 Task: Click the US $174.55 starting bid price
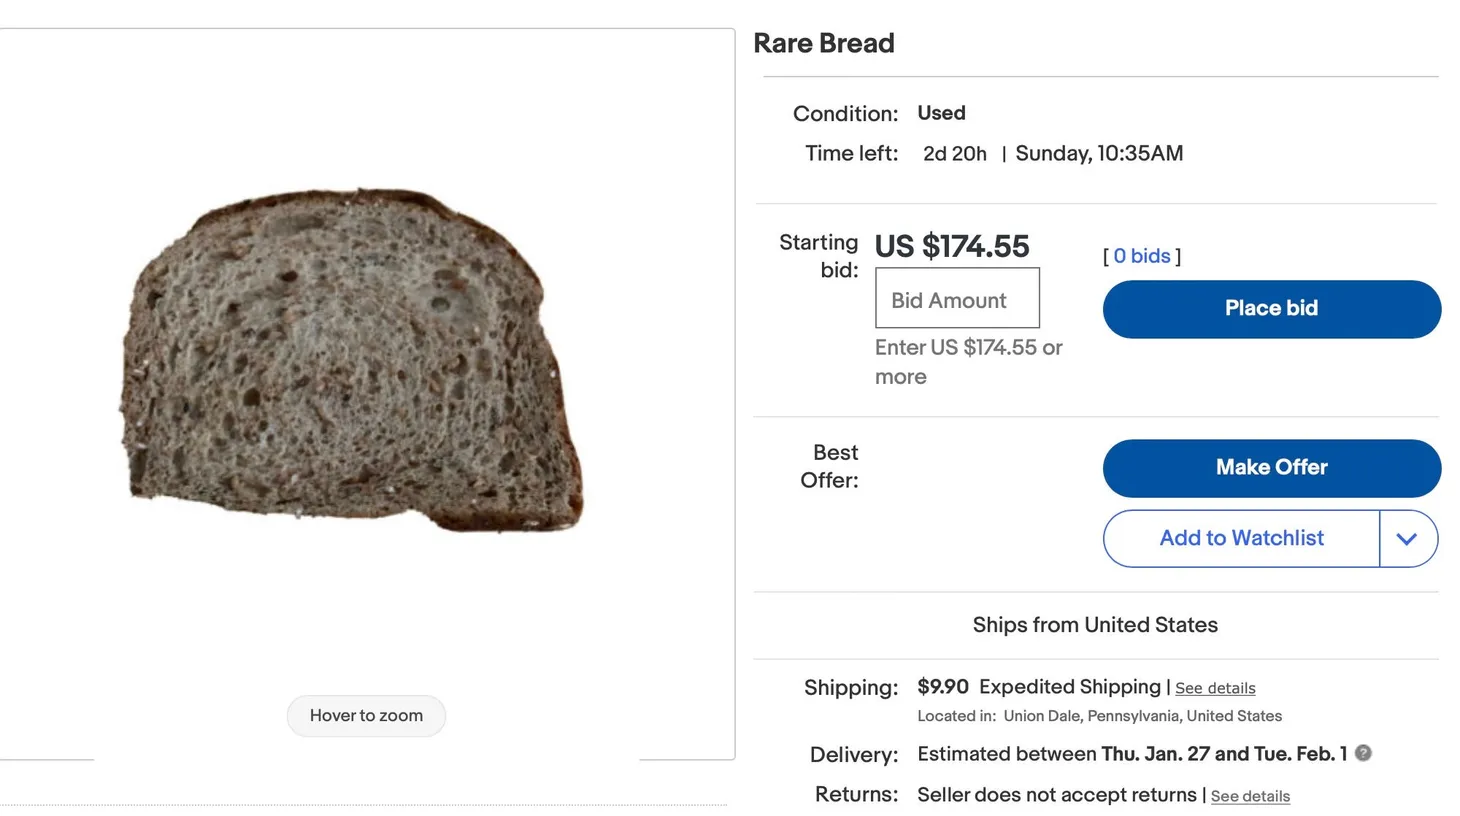click(951, 246)
